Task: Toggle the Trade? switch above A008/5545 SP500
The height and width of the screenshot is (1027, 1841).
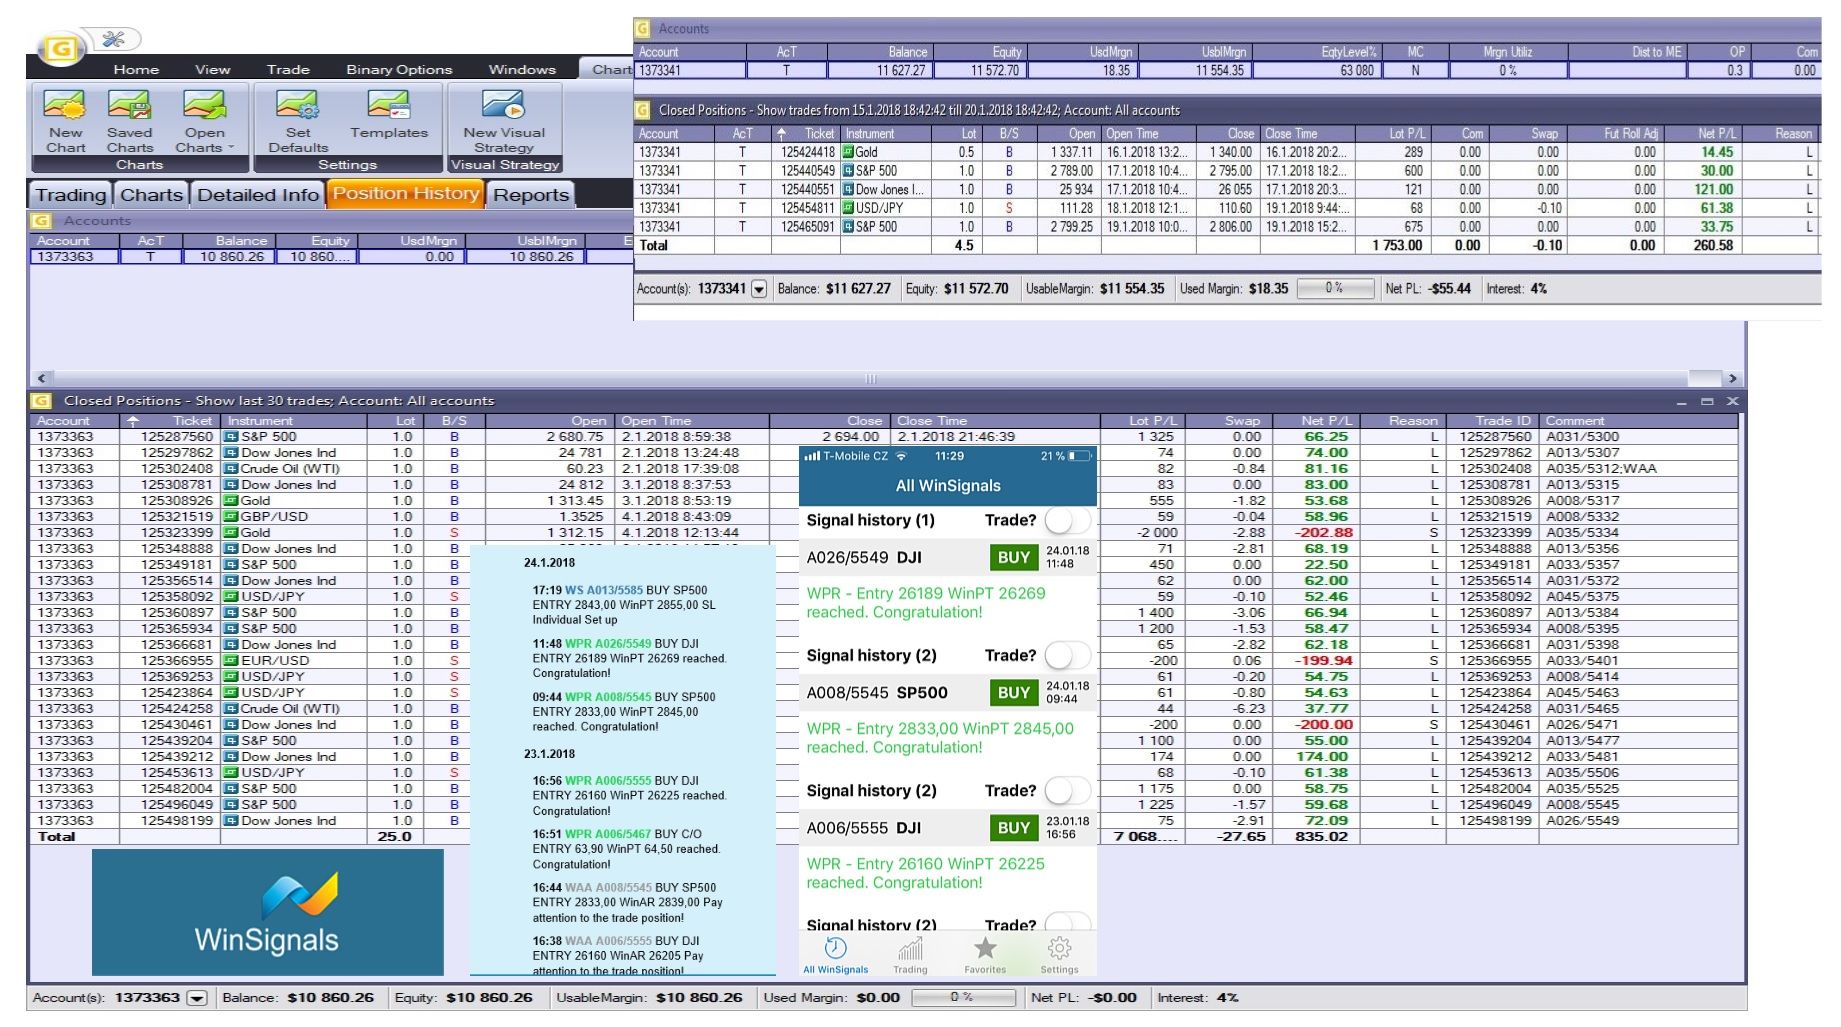Action: coord(1067,655)
